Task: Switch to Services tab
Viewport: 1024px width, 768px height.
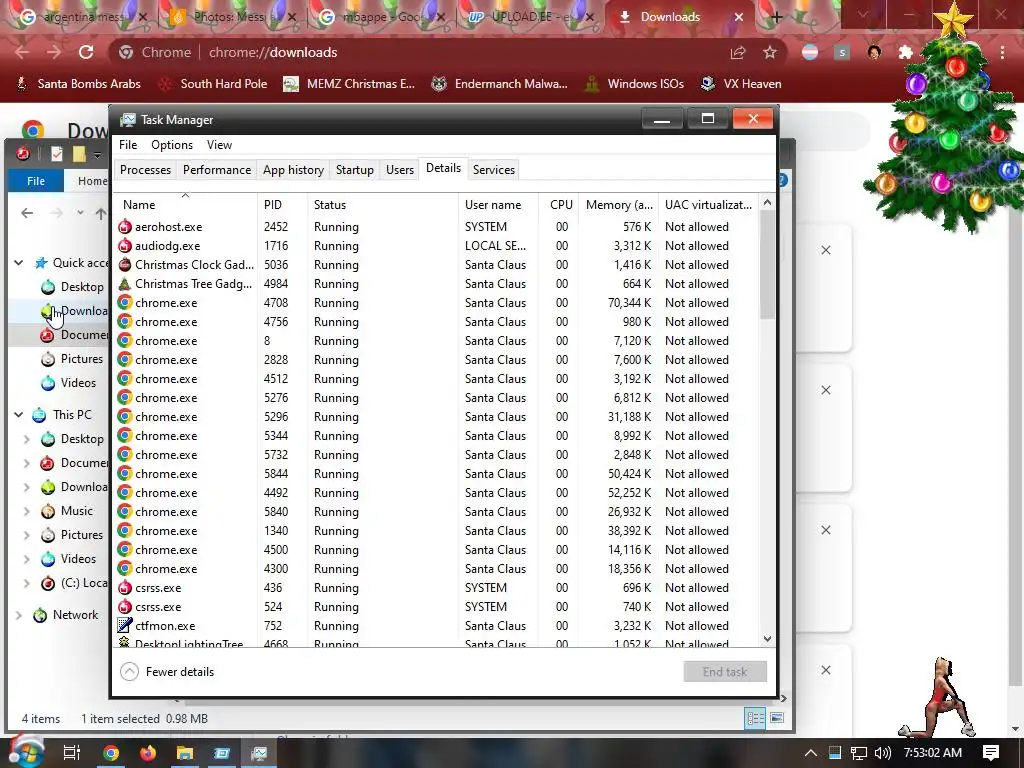Action: 494,170
